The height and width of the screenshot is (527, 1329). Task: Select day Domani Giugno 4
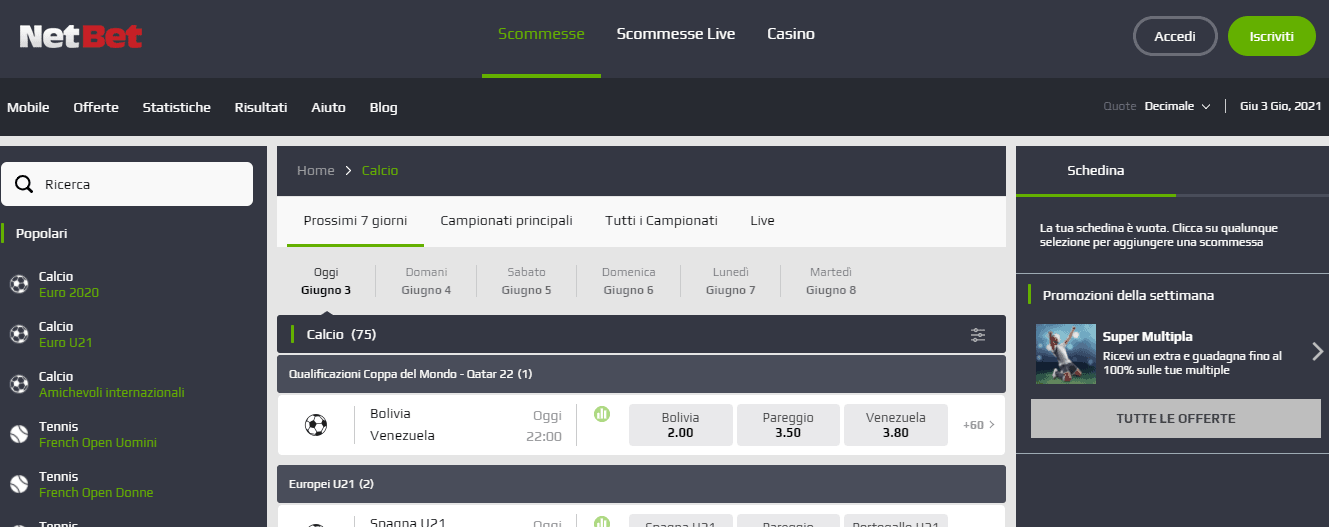[426, 281]
